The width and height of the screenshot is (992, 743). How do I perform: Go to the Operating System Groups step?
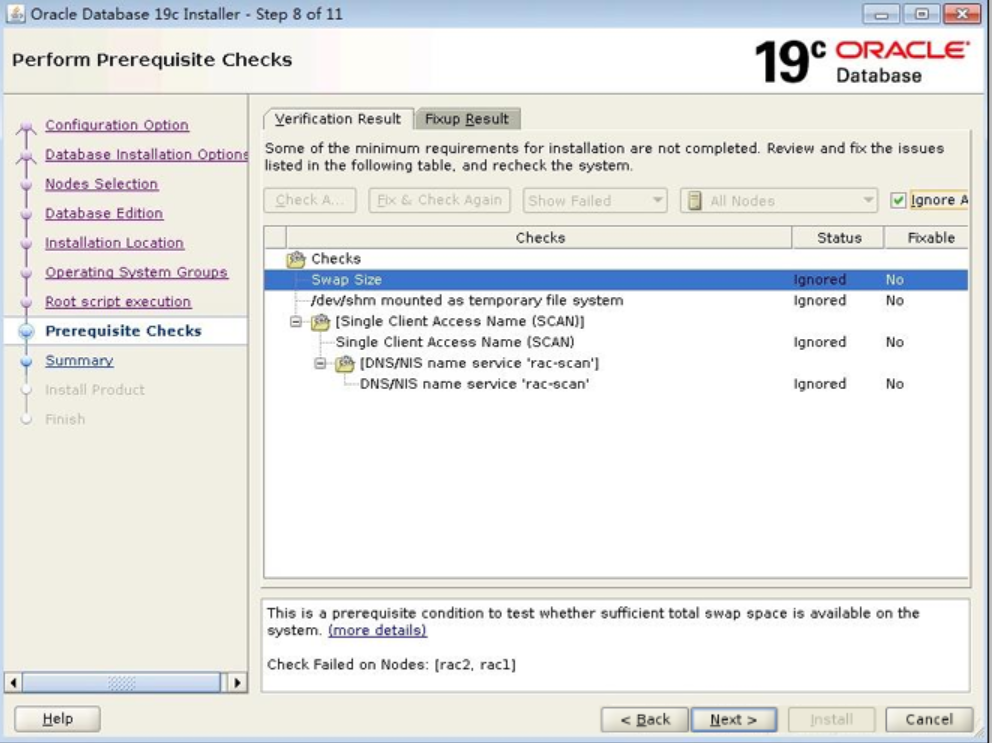coord(136,272)
